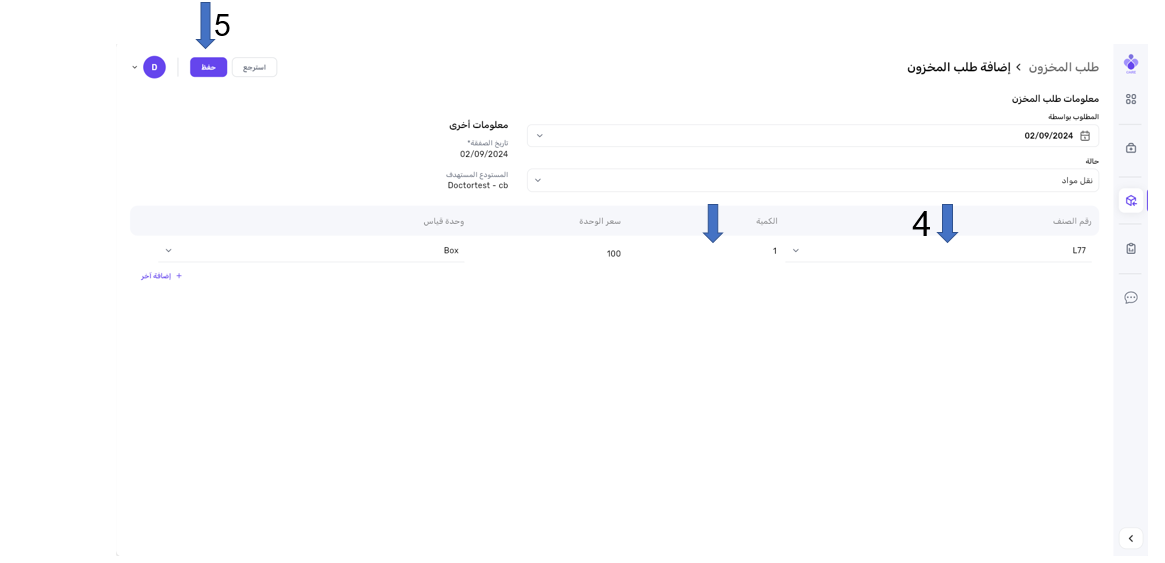Click the Care logo in the sidebar
The height and width of the screenshot is (563, 1165).
(1131, 62)
